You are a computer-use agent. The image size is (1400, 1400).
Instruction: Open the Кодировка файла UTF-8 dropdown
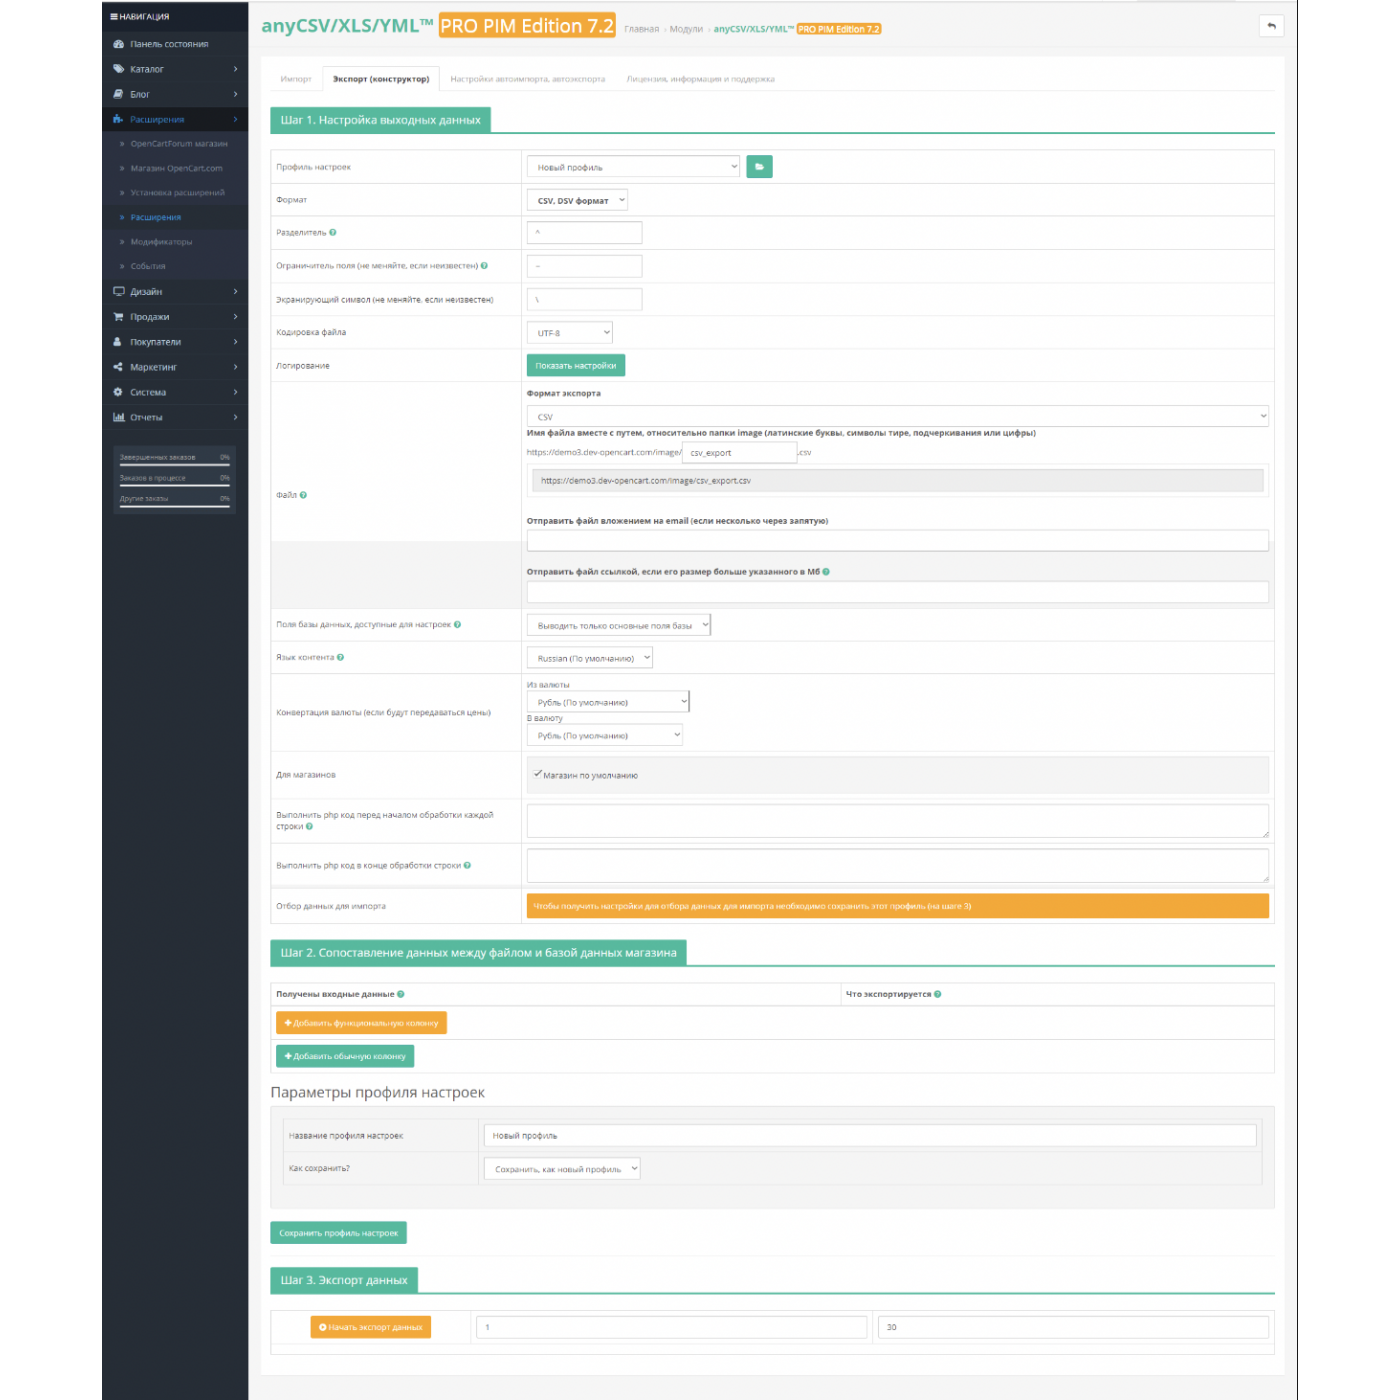[569, 333]
